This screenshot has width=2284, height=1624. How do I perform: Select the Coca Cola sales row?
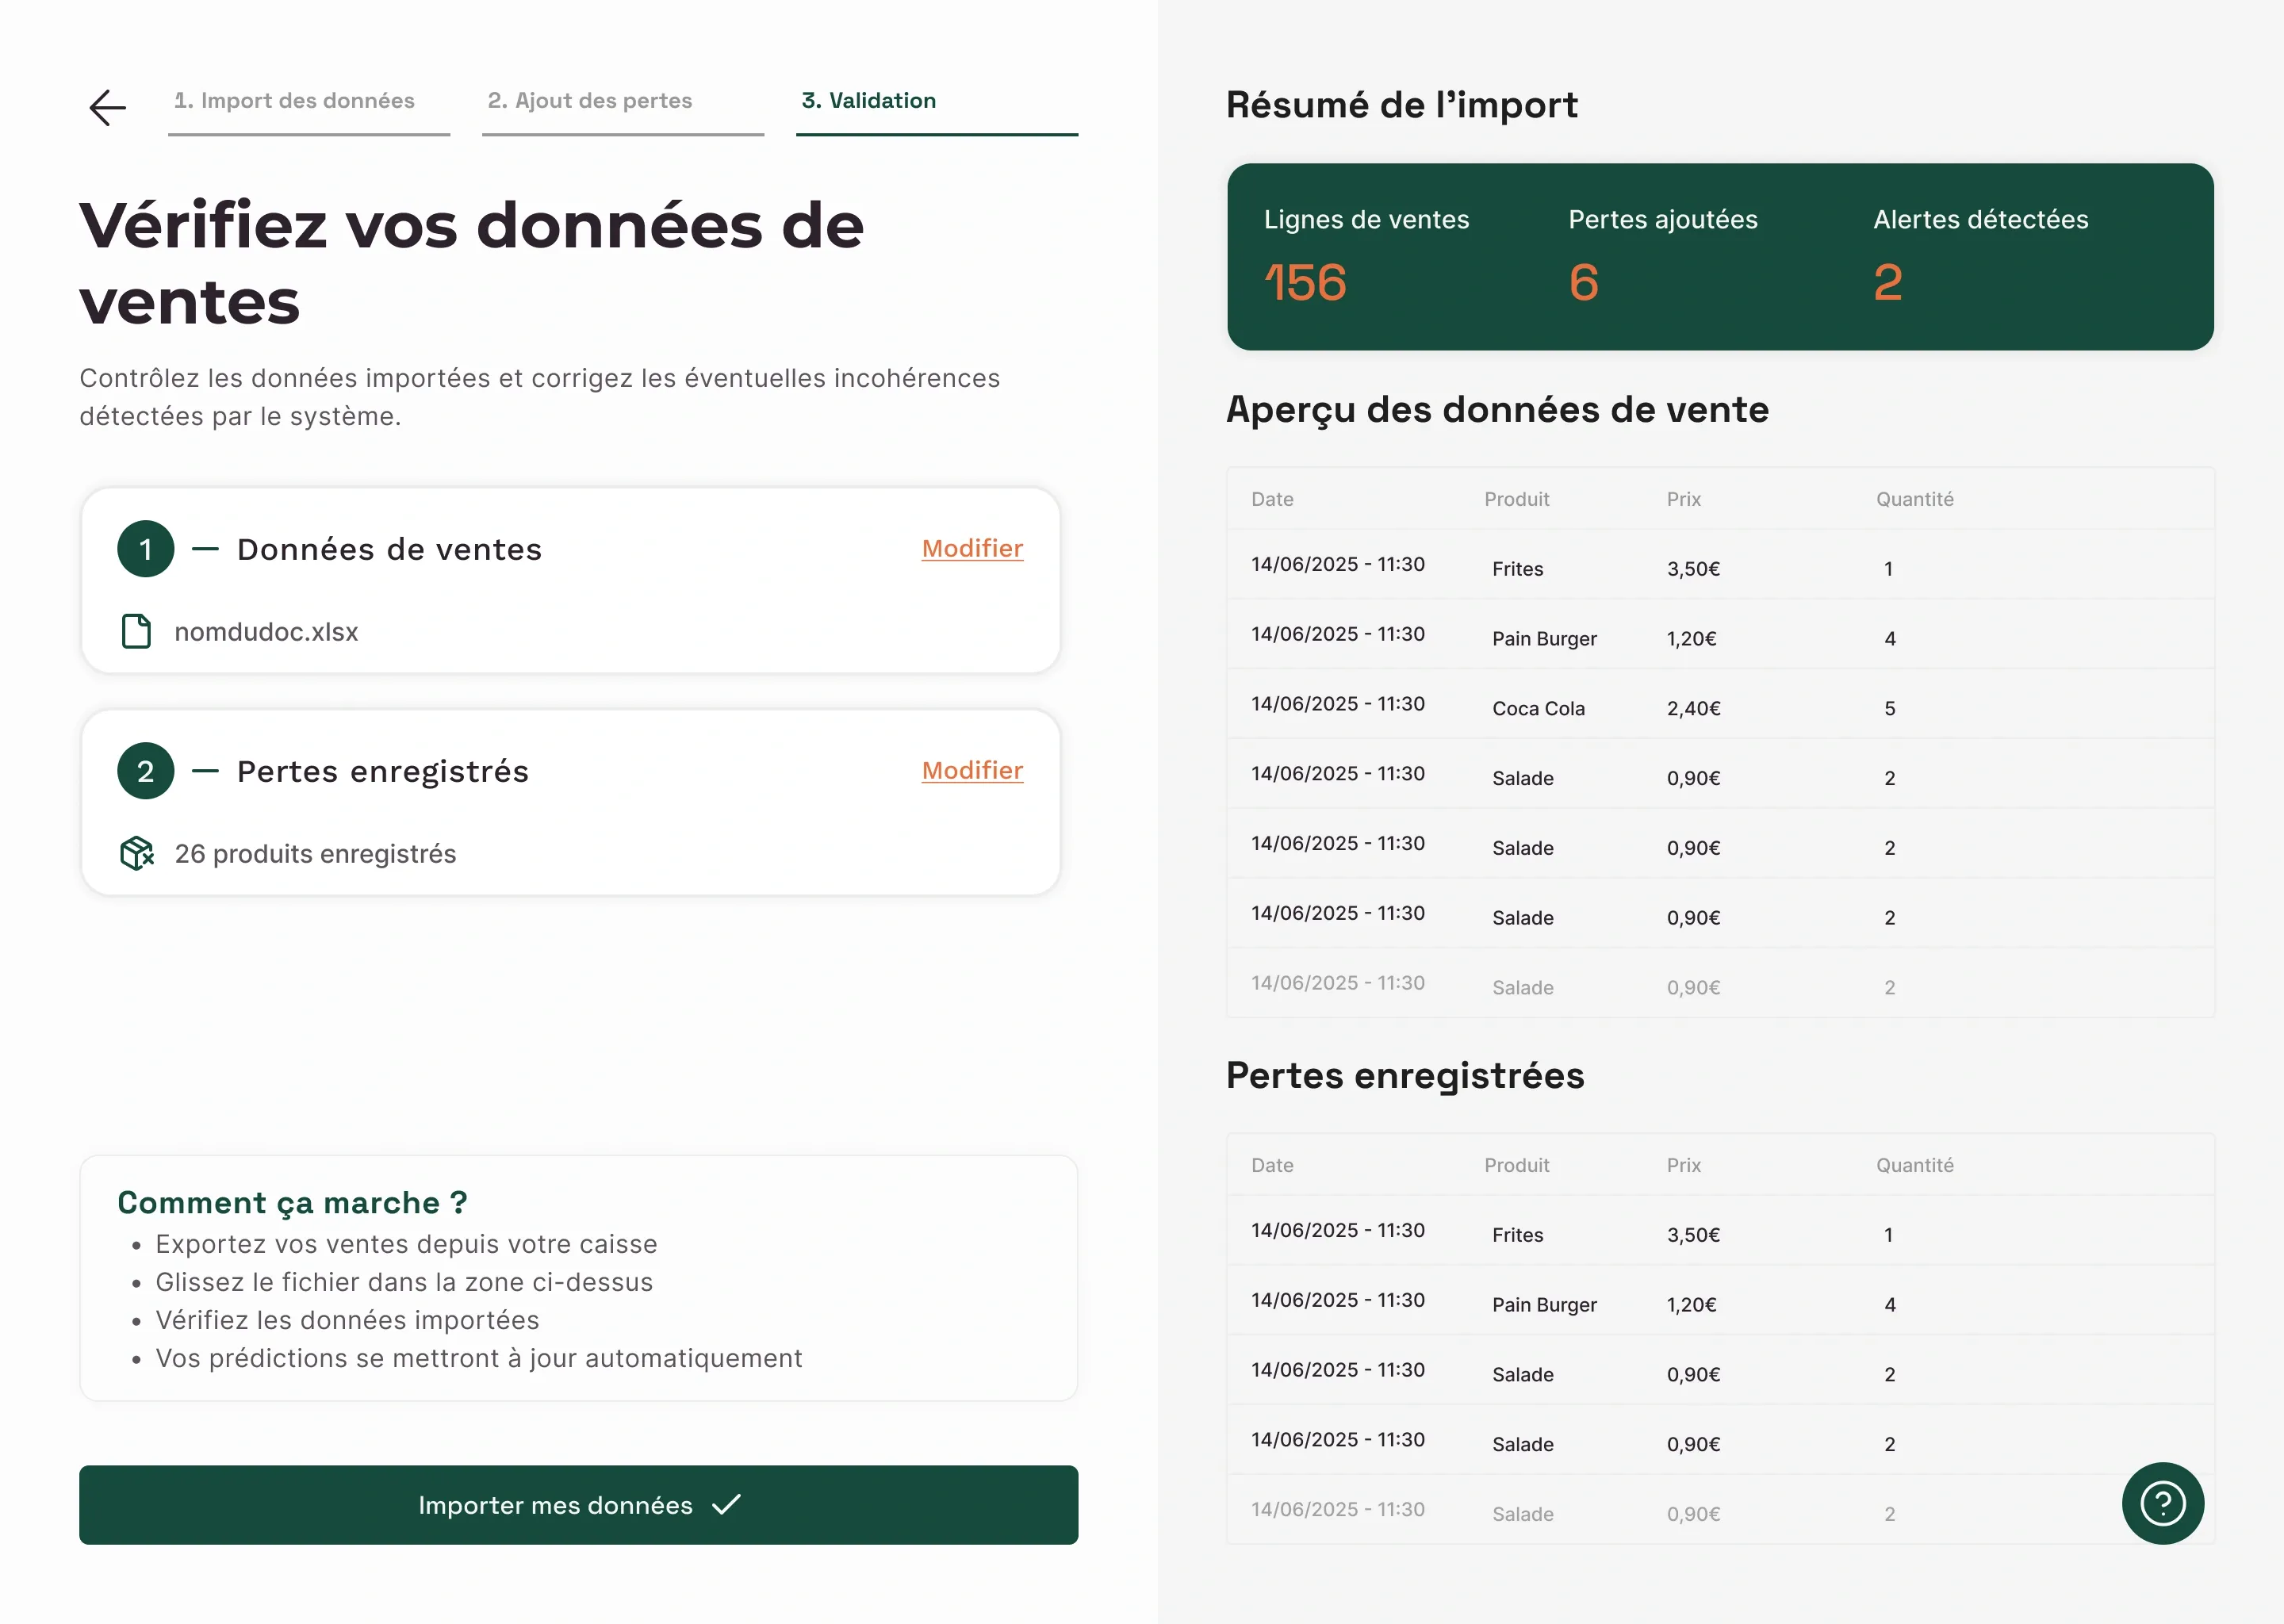click(1538, 708)
